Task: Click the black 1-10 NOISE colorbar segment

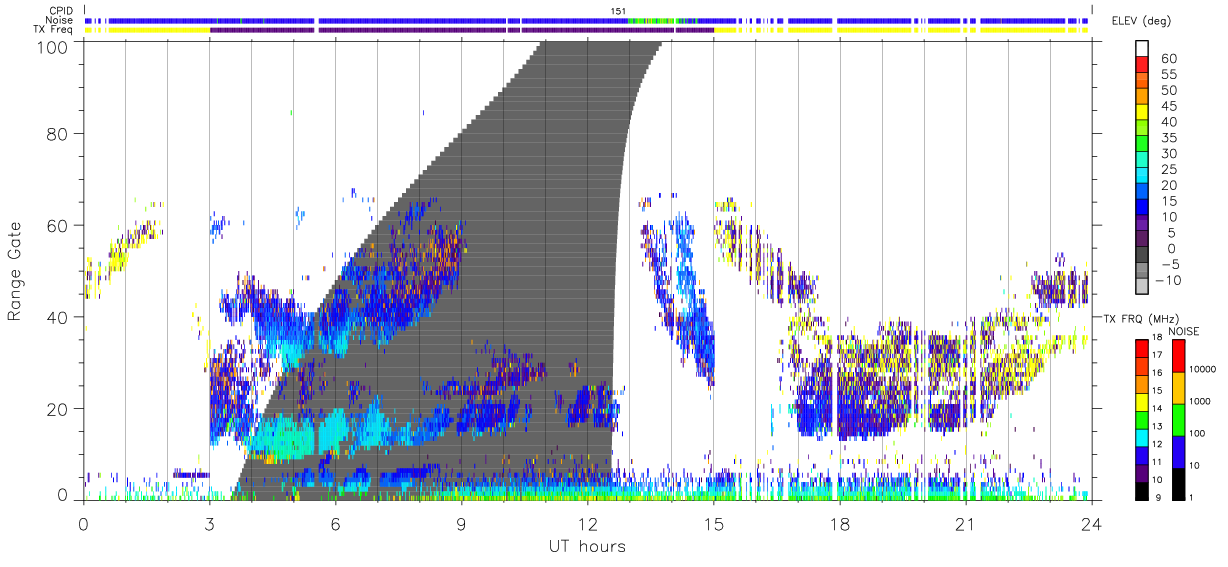Action: click(1179, 484)
